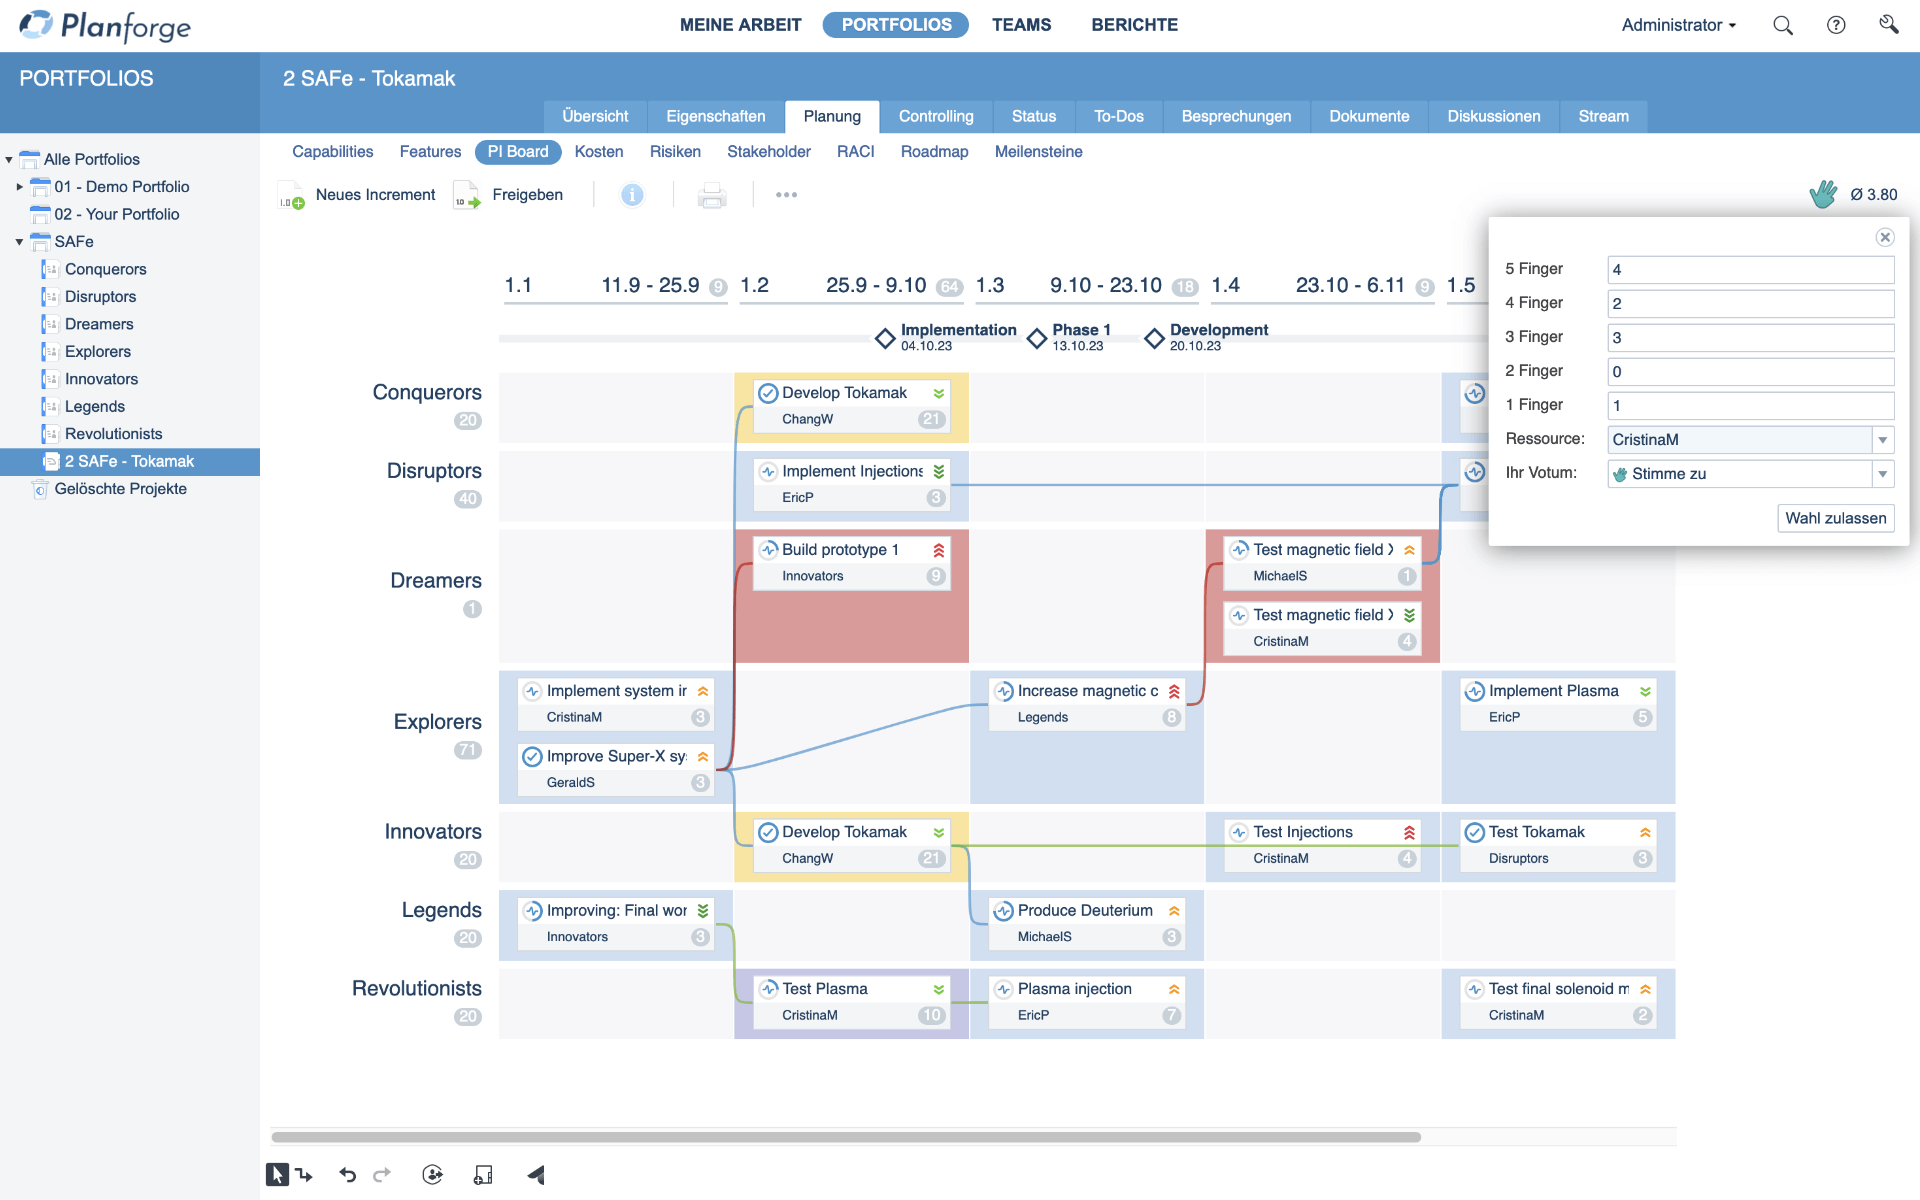Click the horizontal scrollbar of the board
Screen dimensions: 1920x1200
tap(846, 1137)
